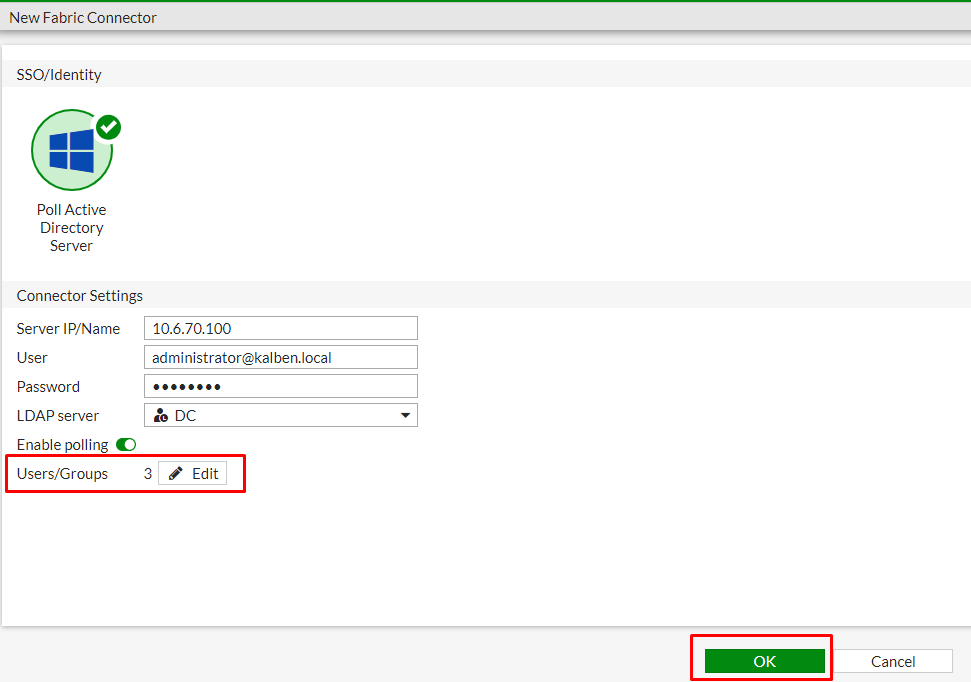Click the SSO/Identity section header

click(59, 75)
